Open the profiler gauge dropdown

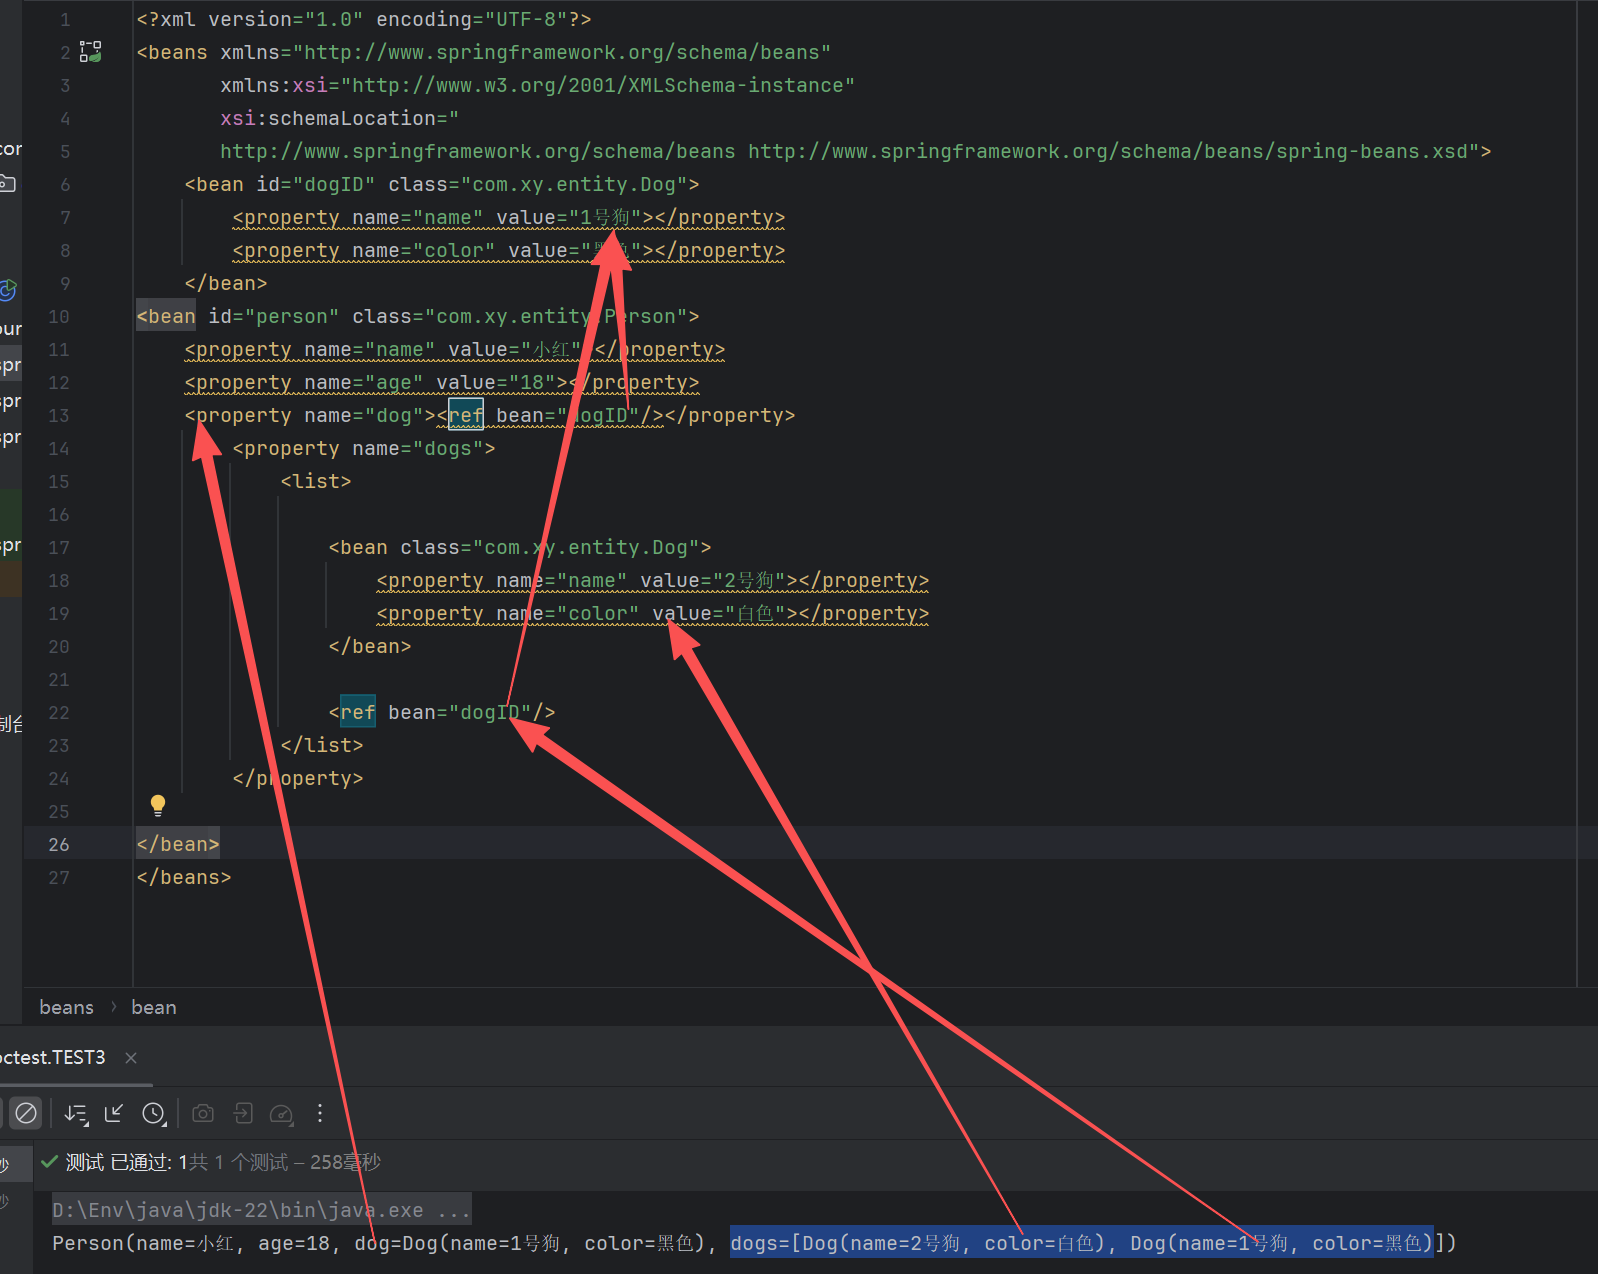tap(282, 1113)
